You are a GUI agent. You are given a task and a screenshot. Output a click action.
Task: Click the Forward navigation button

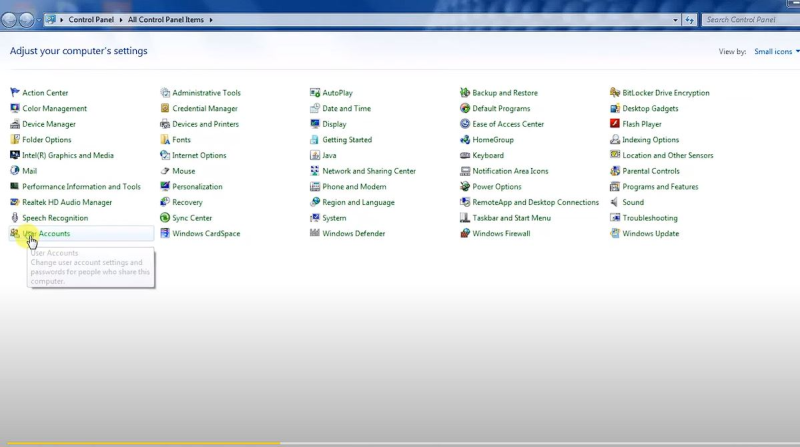26,19
